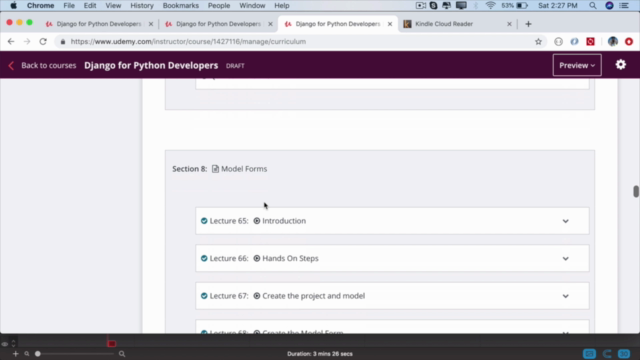Click the address bar URL field
The image size is (640, 360).
(300, 42)
